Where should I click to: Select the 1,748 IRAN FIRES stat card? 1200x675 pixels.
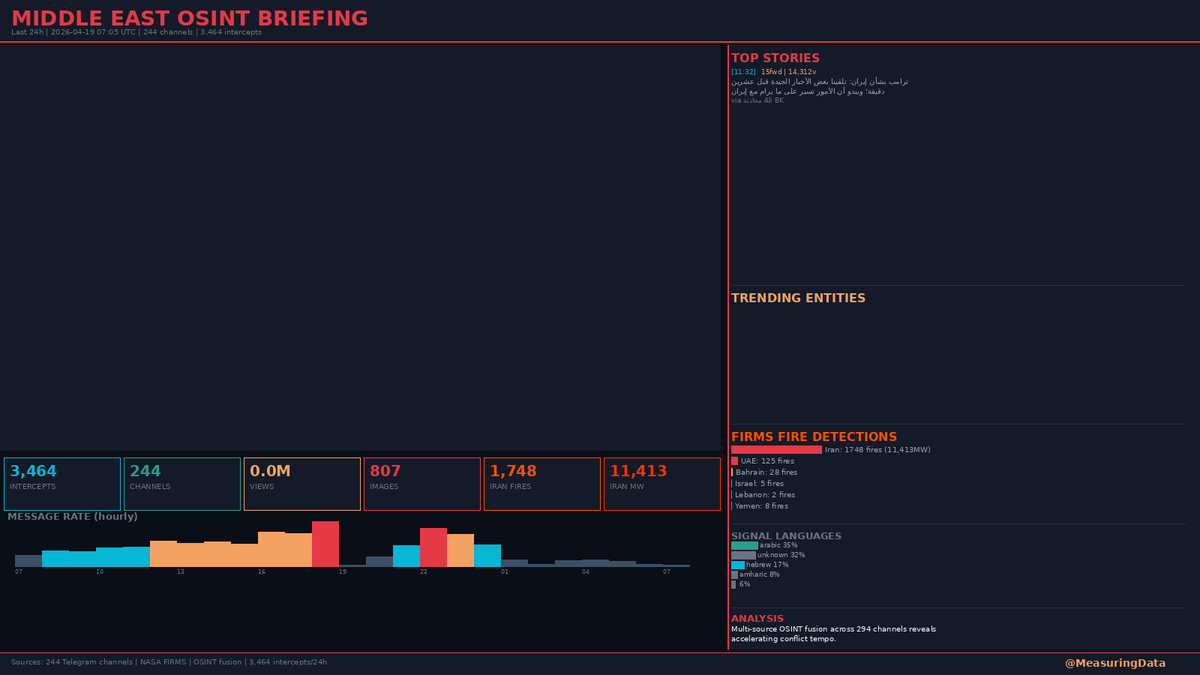(542, 484)
